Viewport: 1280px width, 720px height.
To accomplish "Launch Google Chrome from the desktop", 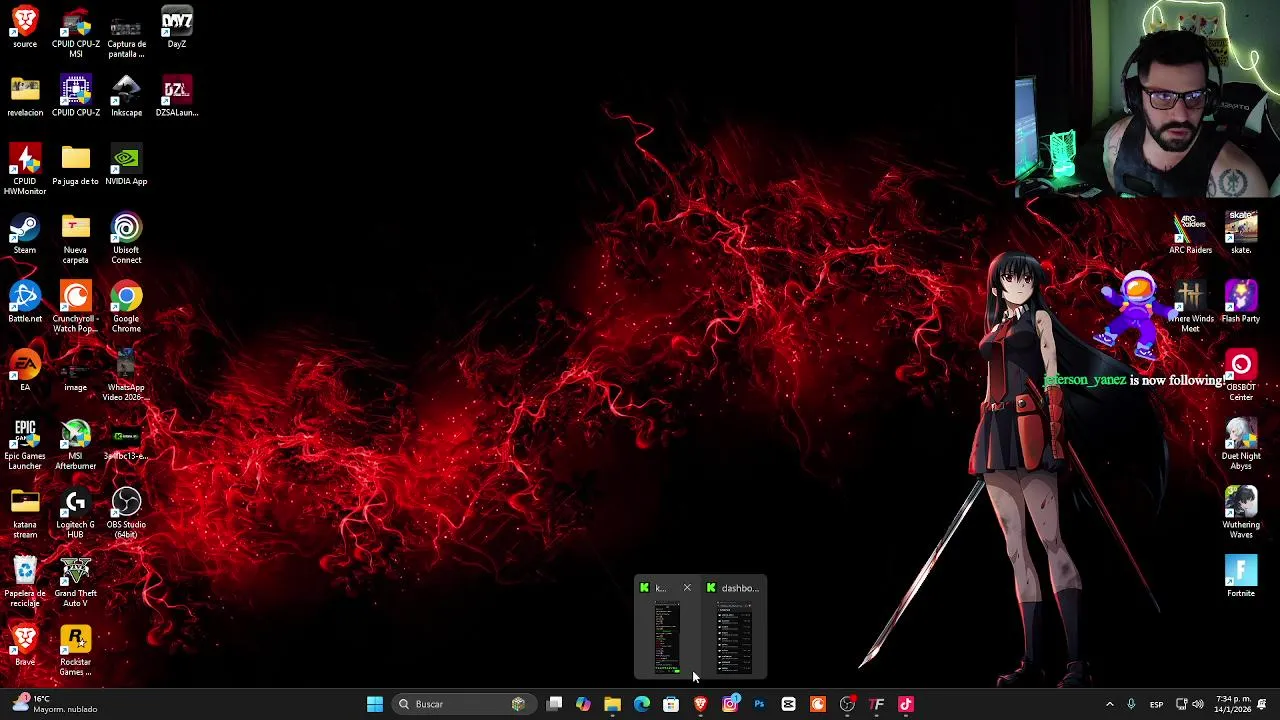I will coord(126,307).
